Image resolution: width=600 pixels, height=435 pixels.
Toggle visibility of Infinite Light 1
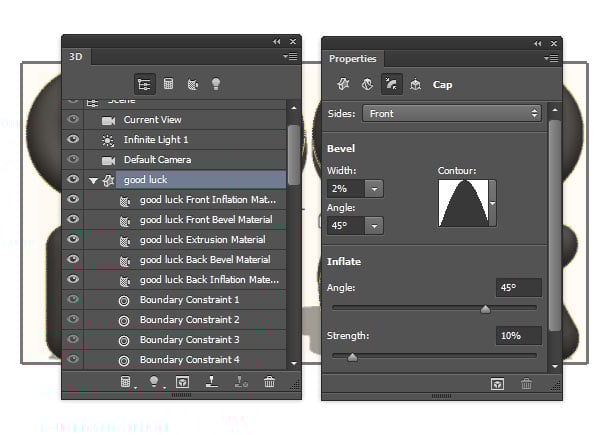tap(73, 139)
